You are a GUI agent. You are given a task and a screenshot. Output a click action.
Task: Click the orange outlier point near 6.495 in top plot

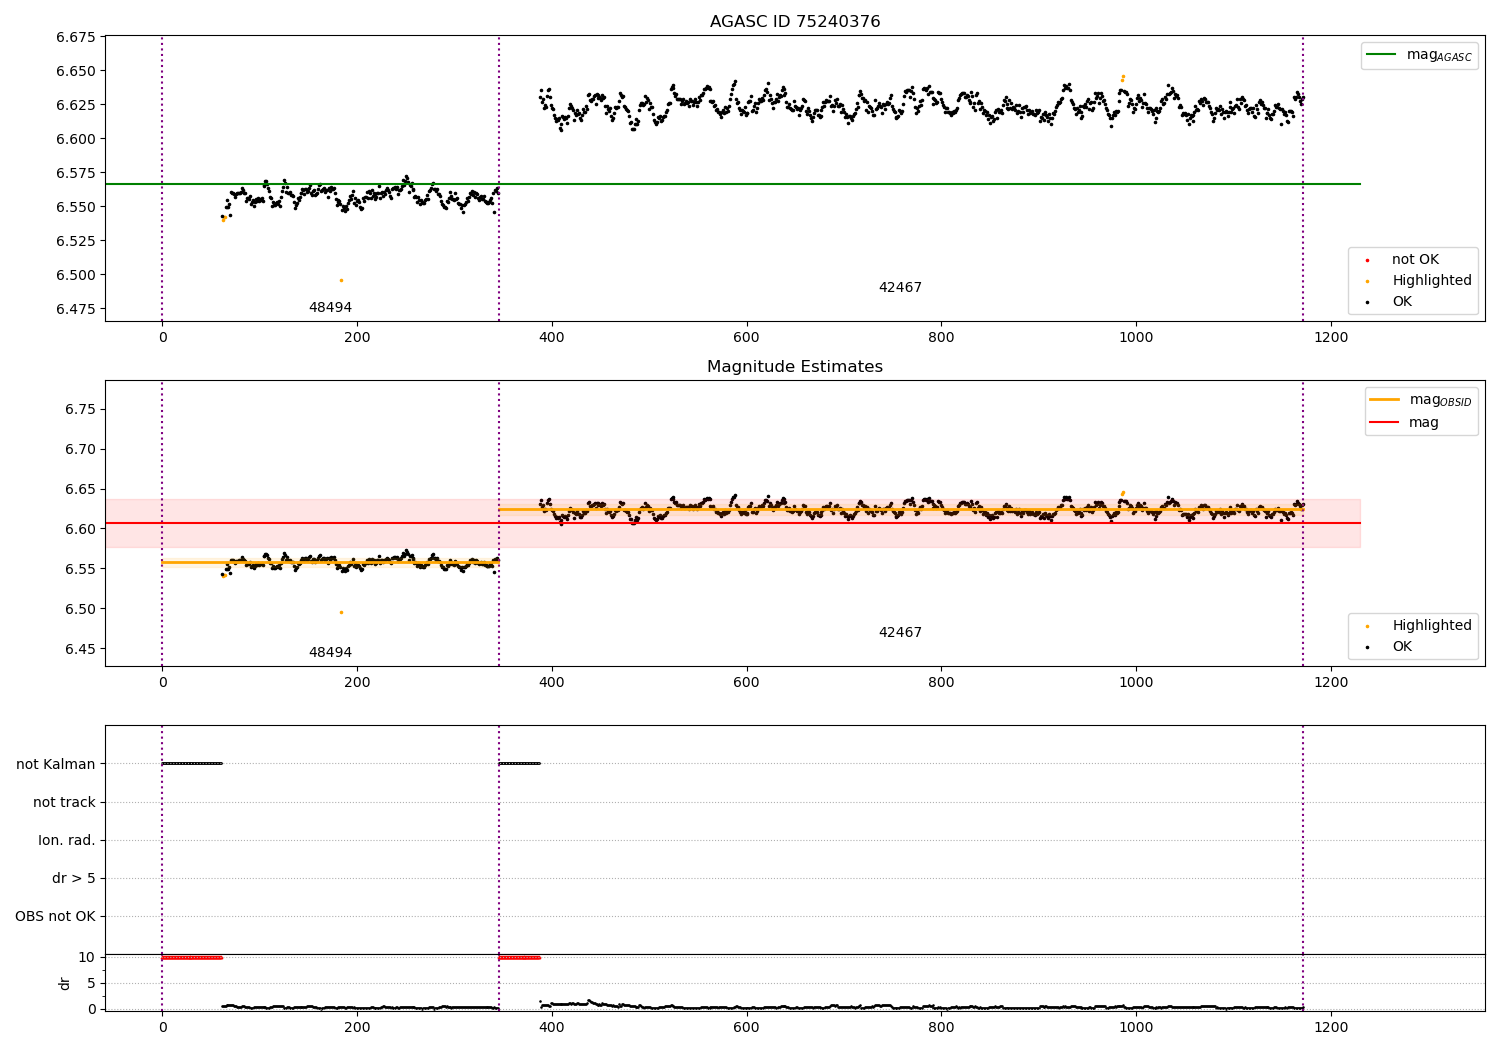pyautogui.click(x=341, y=280)
